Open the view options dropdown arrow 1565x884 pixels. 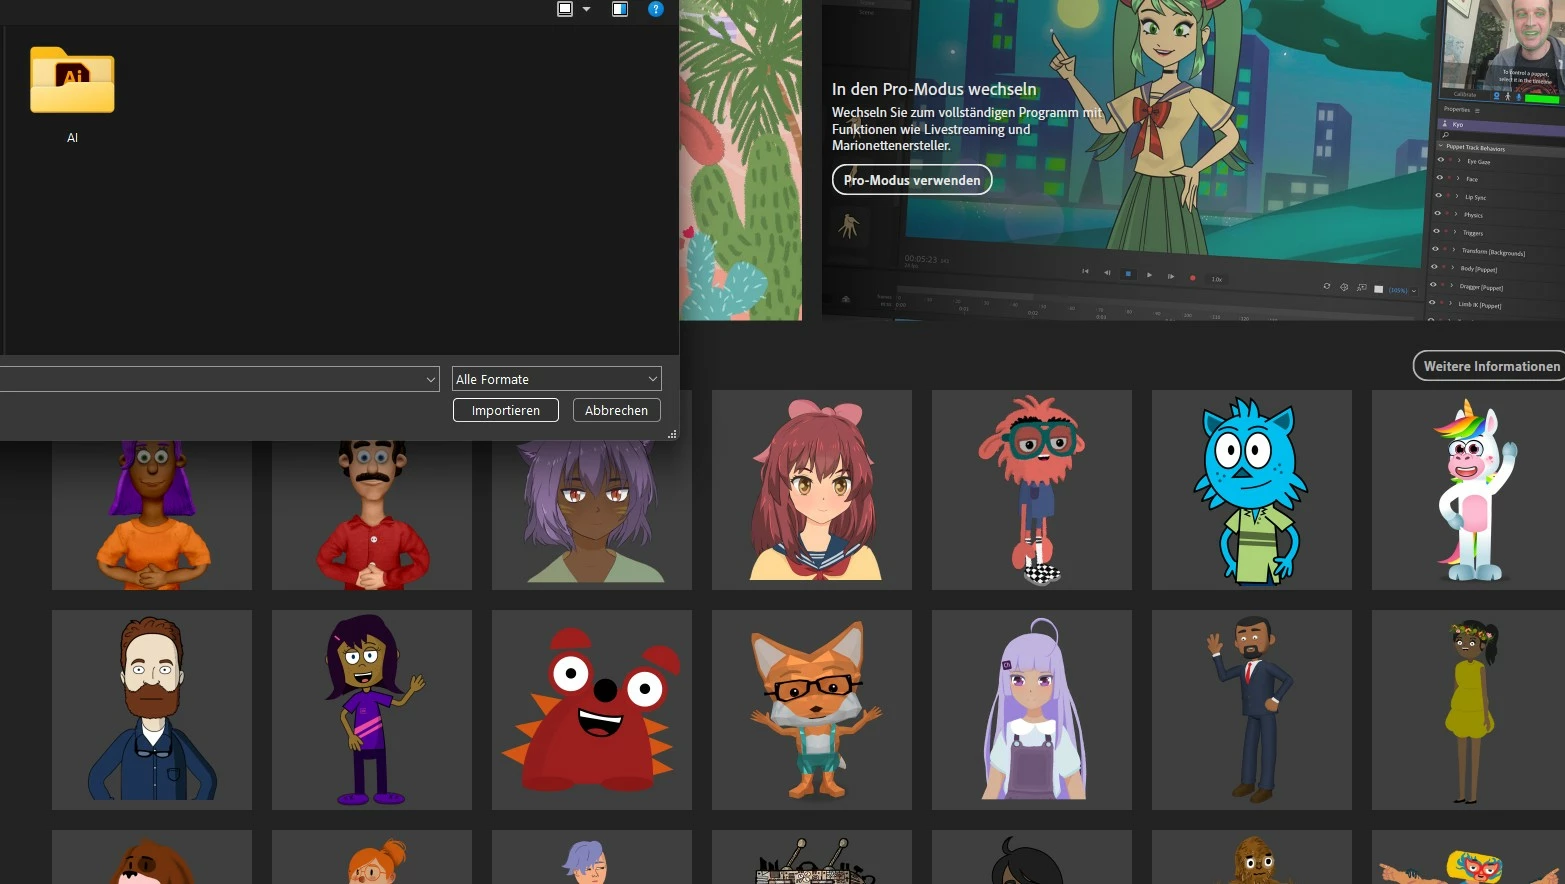(x=586, y=9)
